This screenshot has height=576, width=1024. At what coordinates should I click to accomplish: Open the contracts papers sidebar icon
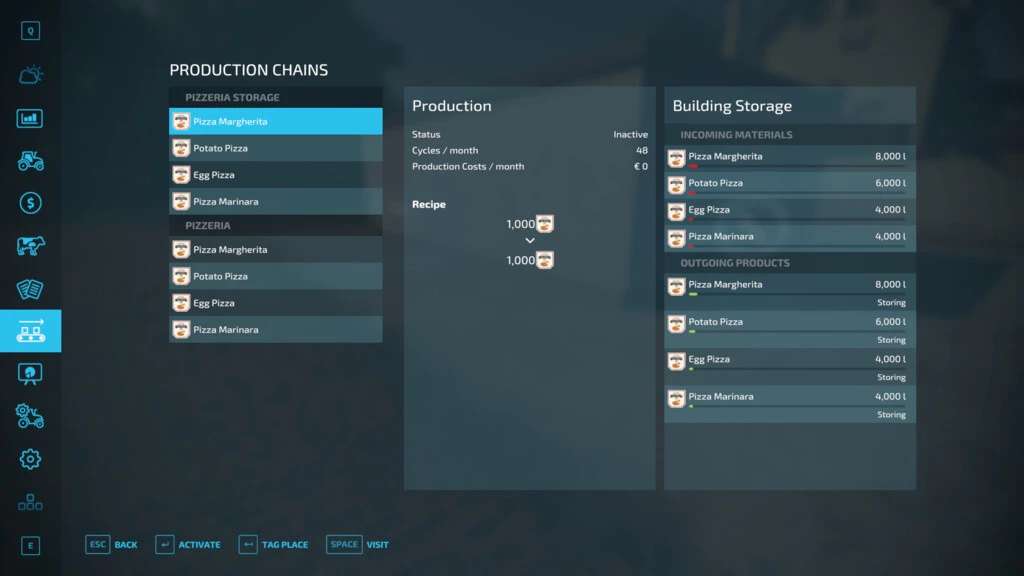30,289
